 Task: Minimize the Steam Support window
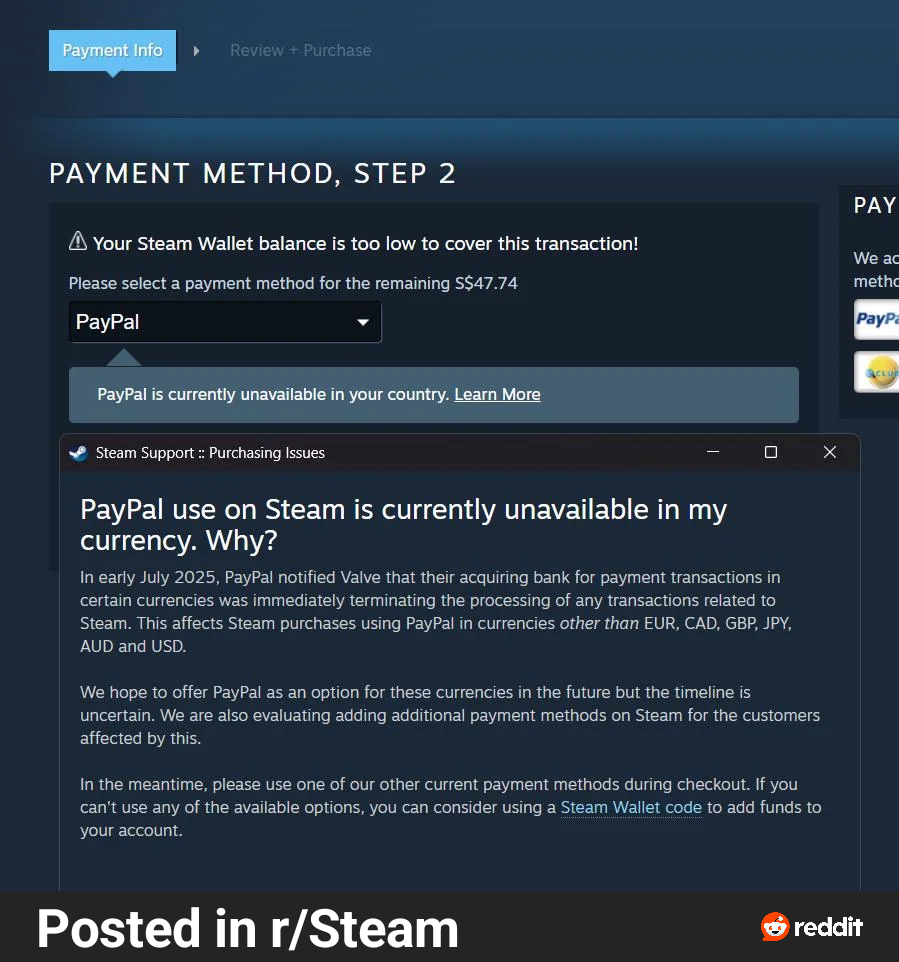pos(712,452)
